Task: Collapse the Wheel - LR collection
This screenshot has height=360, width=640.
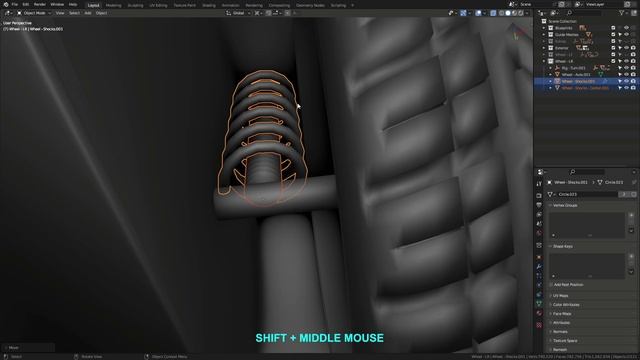Action: coord(544,61)
